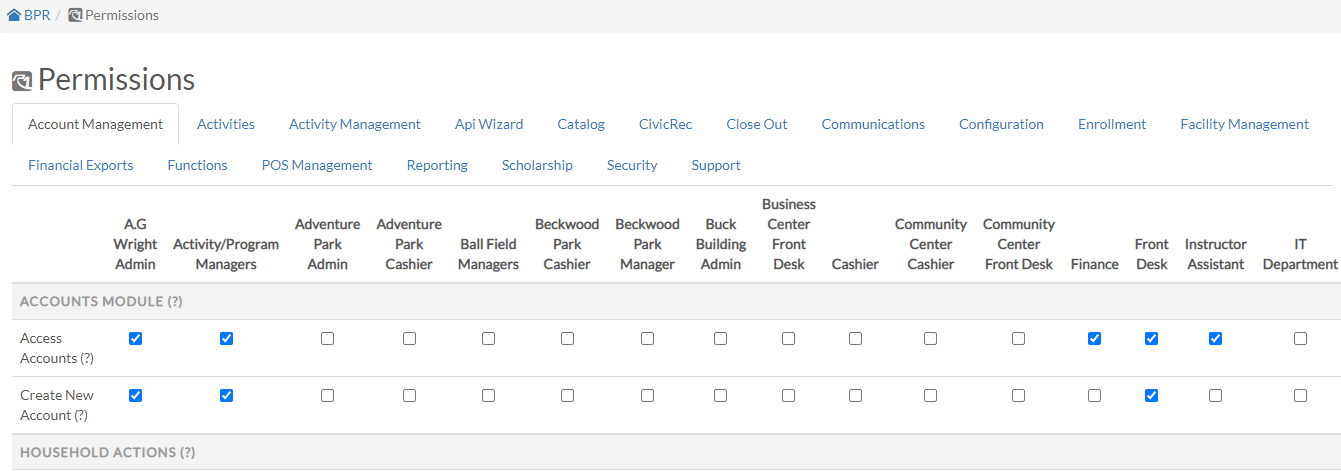1341x476 pixels.
Task: Uncheck Access Accounts for A.G Wright Admin
Action: (136, 339)
